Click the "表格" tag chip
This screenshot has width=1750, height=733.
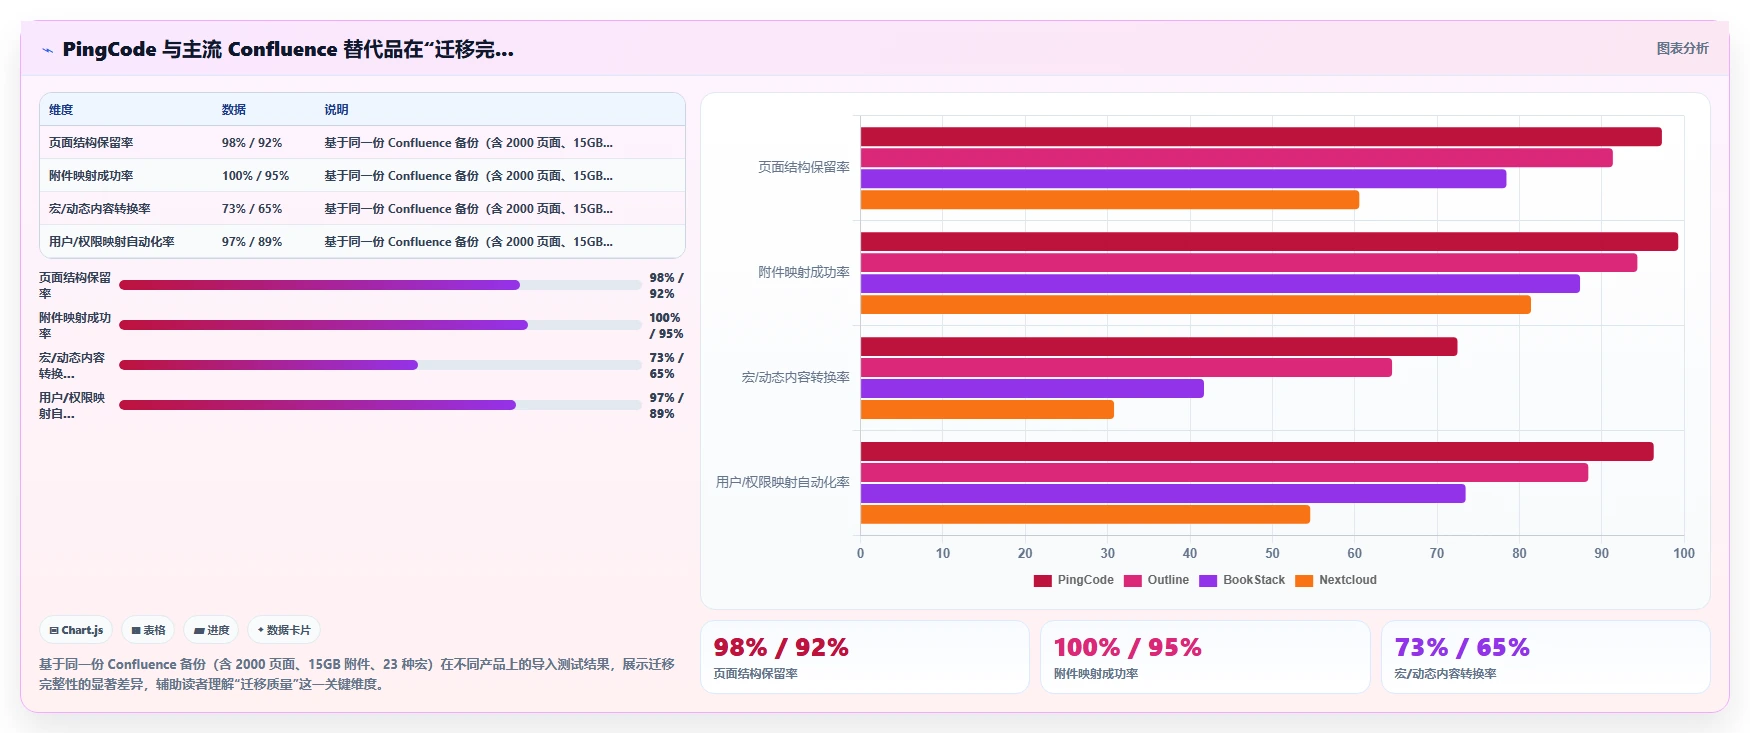(148, 630)
